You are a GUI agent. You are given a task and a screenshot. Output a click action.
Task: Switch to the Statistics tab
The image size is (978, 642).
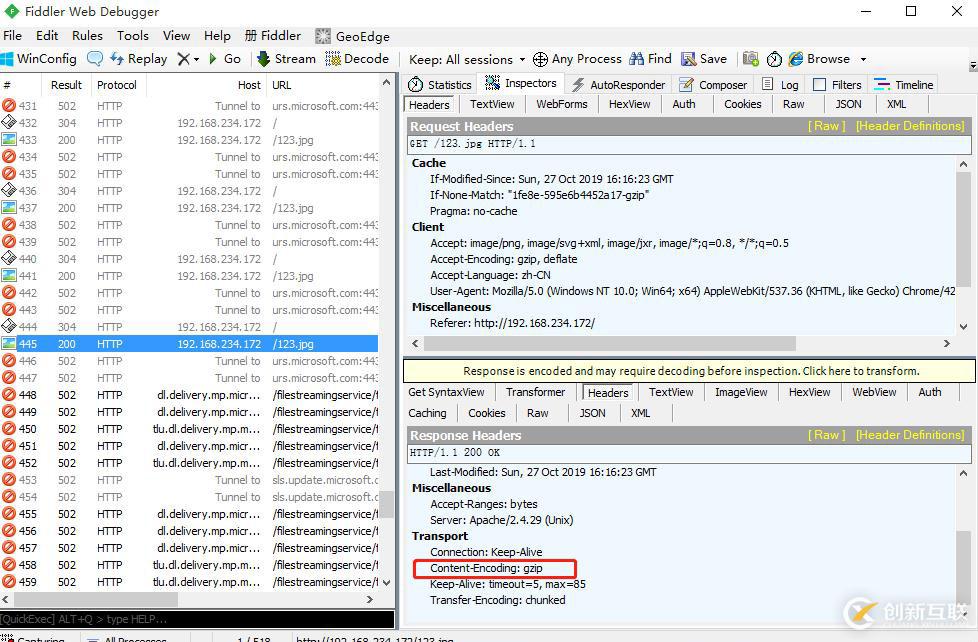pyautogui.click(x=440, y=84)
